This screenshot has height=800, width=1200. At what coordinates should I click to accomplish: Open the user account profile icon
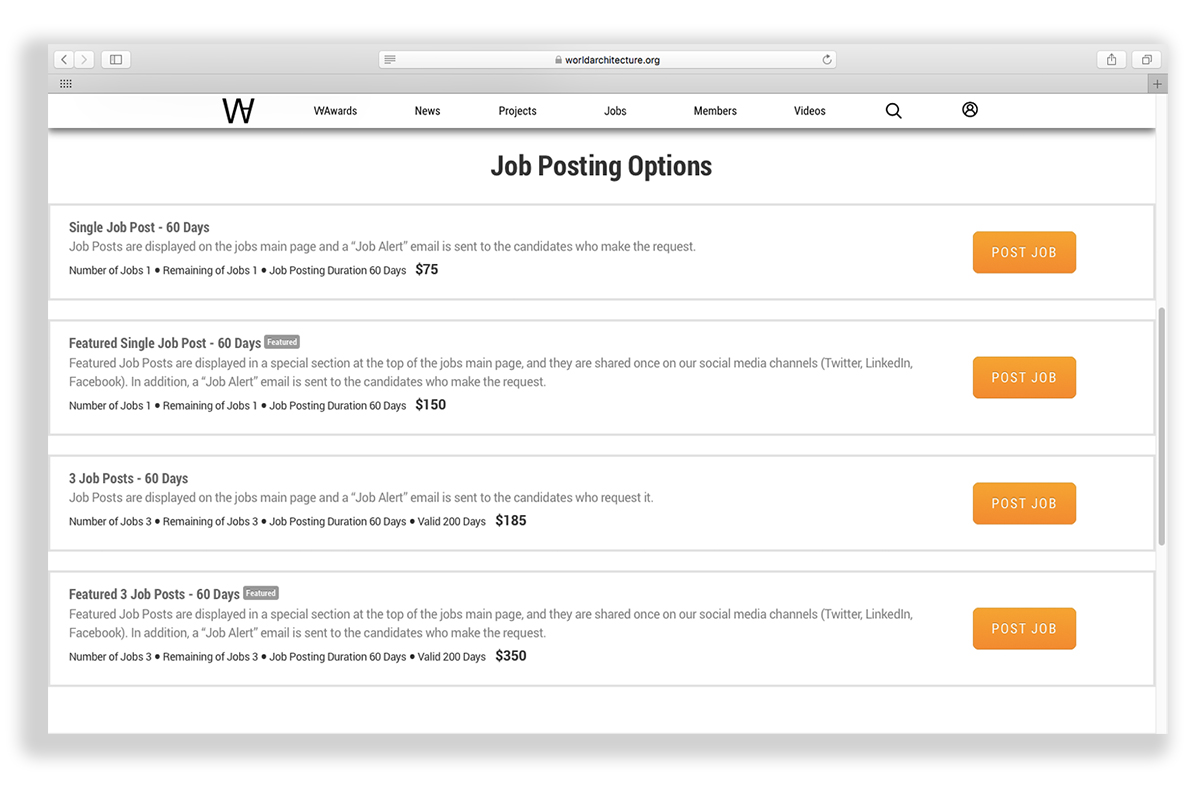click(969, 110)
